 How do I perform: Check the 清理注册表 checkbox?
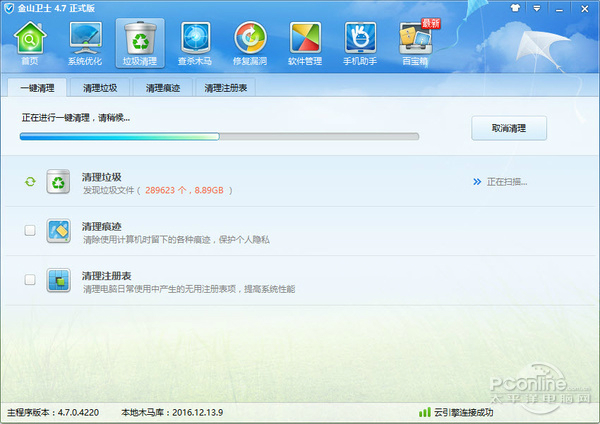(30, 279)
